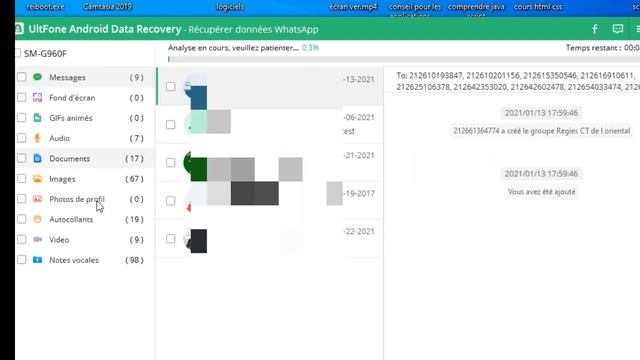This screenshot has width=640, height=360.
Task: Click the SM-G960F device name
Action: pyautogui.click(x=45, y=53)
